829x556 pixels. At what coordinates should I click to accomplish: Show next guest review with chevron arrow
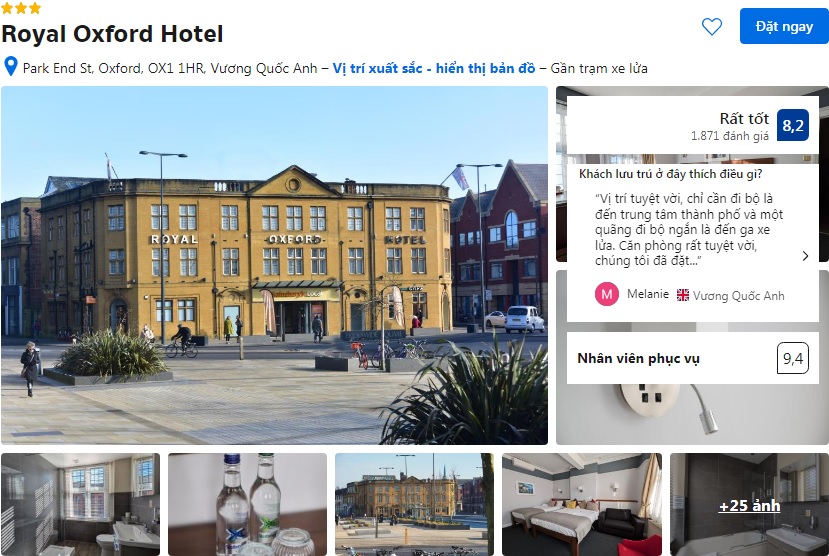805,256
